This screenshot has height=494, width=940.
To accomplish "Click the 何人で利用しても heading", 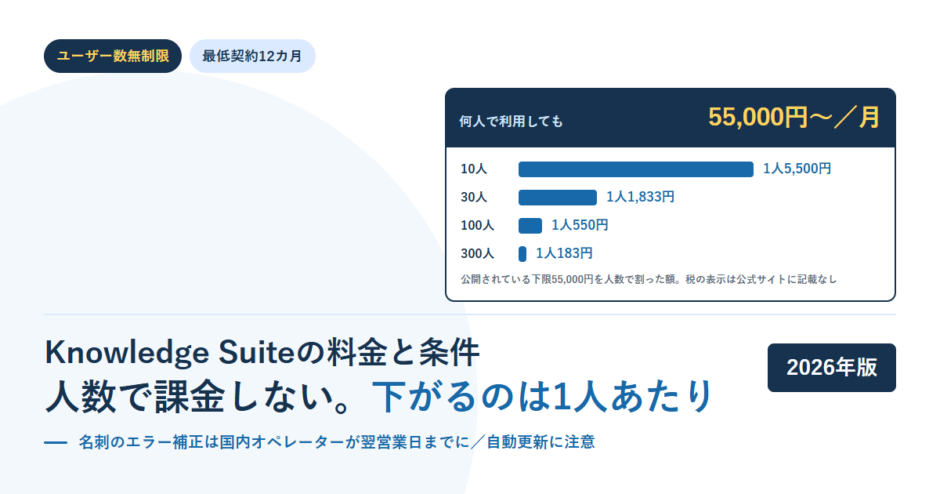I will coord(511,122).
